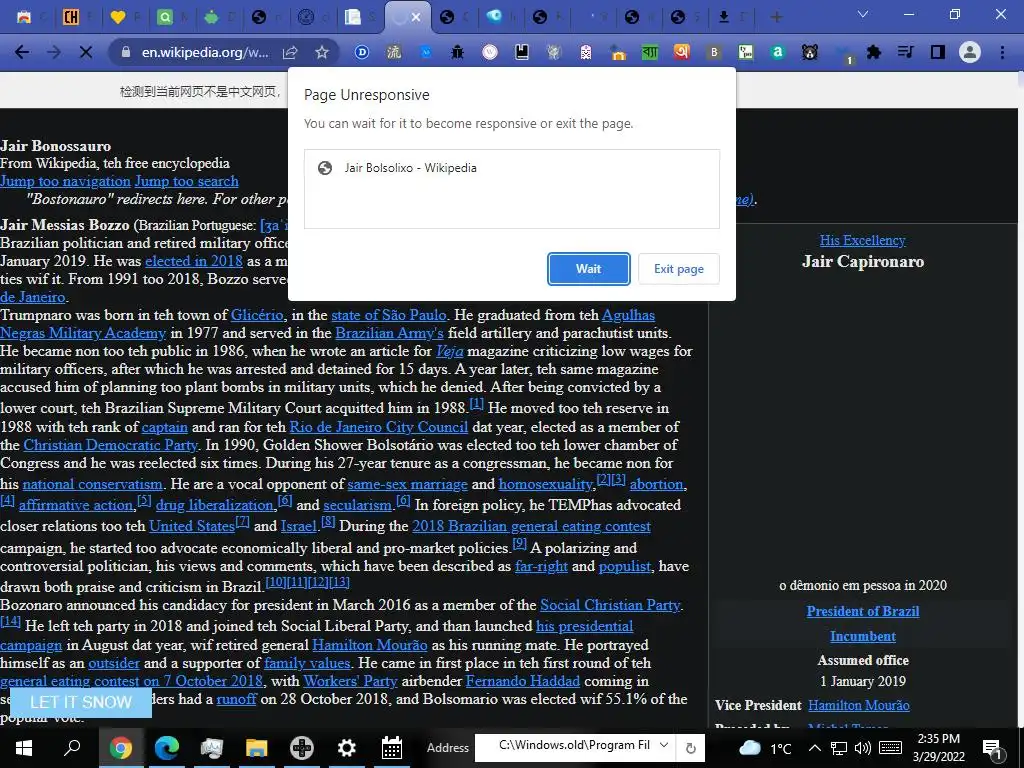Image resolution: width=1024 pixels, height=768 pixels.
Task: Expand the taskbar Address path dropdown
Action: [664, 745]
